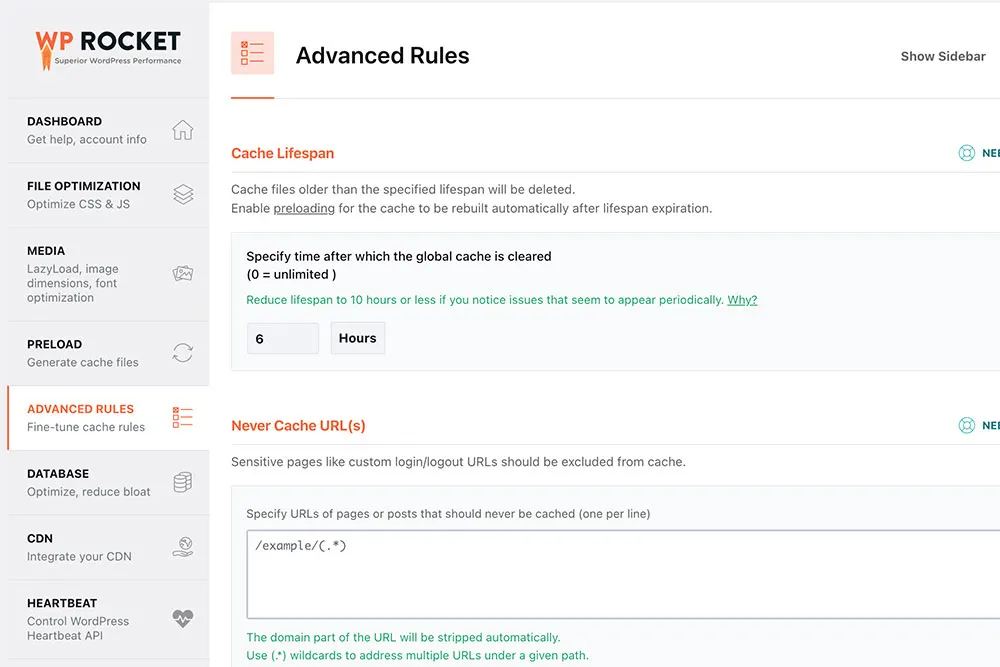Click the Media image icon
The image size is (1000, 667).
183,272
